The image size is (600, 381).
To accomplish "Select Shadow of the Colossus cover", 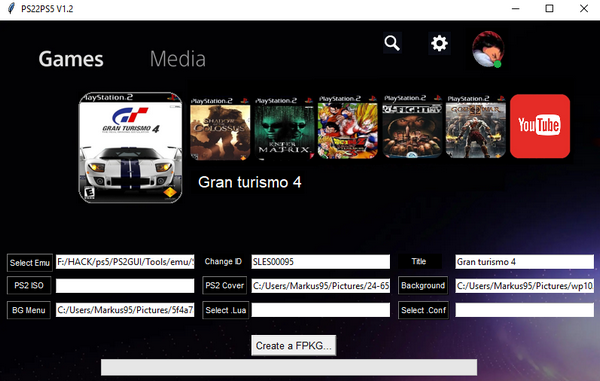I will click(220, 129).
